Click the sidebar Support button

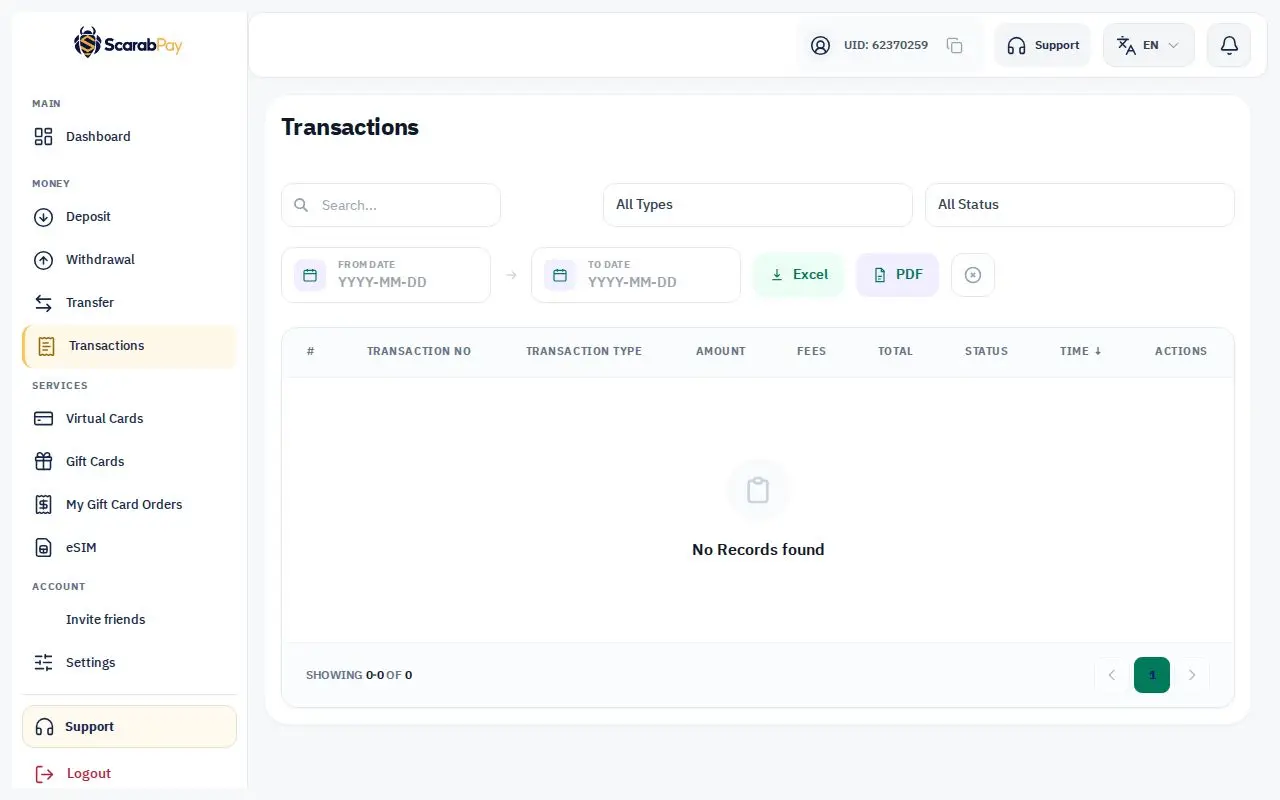coord(129,727)
